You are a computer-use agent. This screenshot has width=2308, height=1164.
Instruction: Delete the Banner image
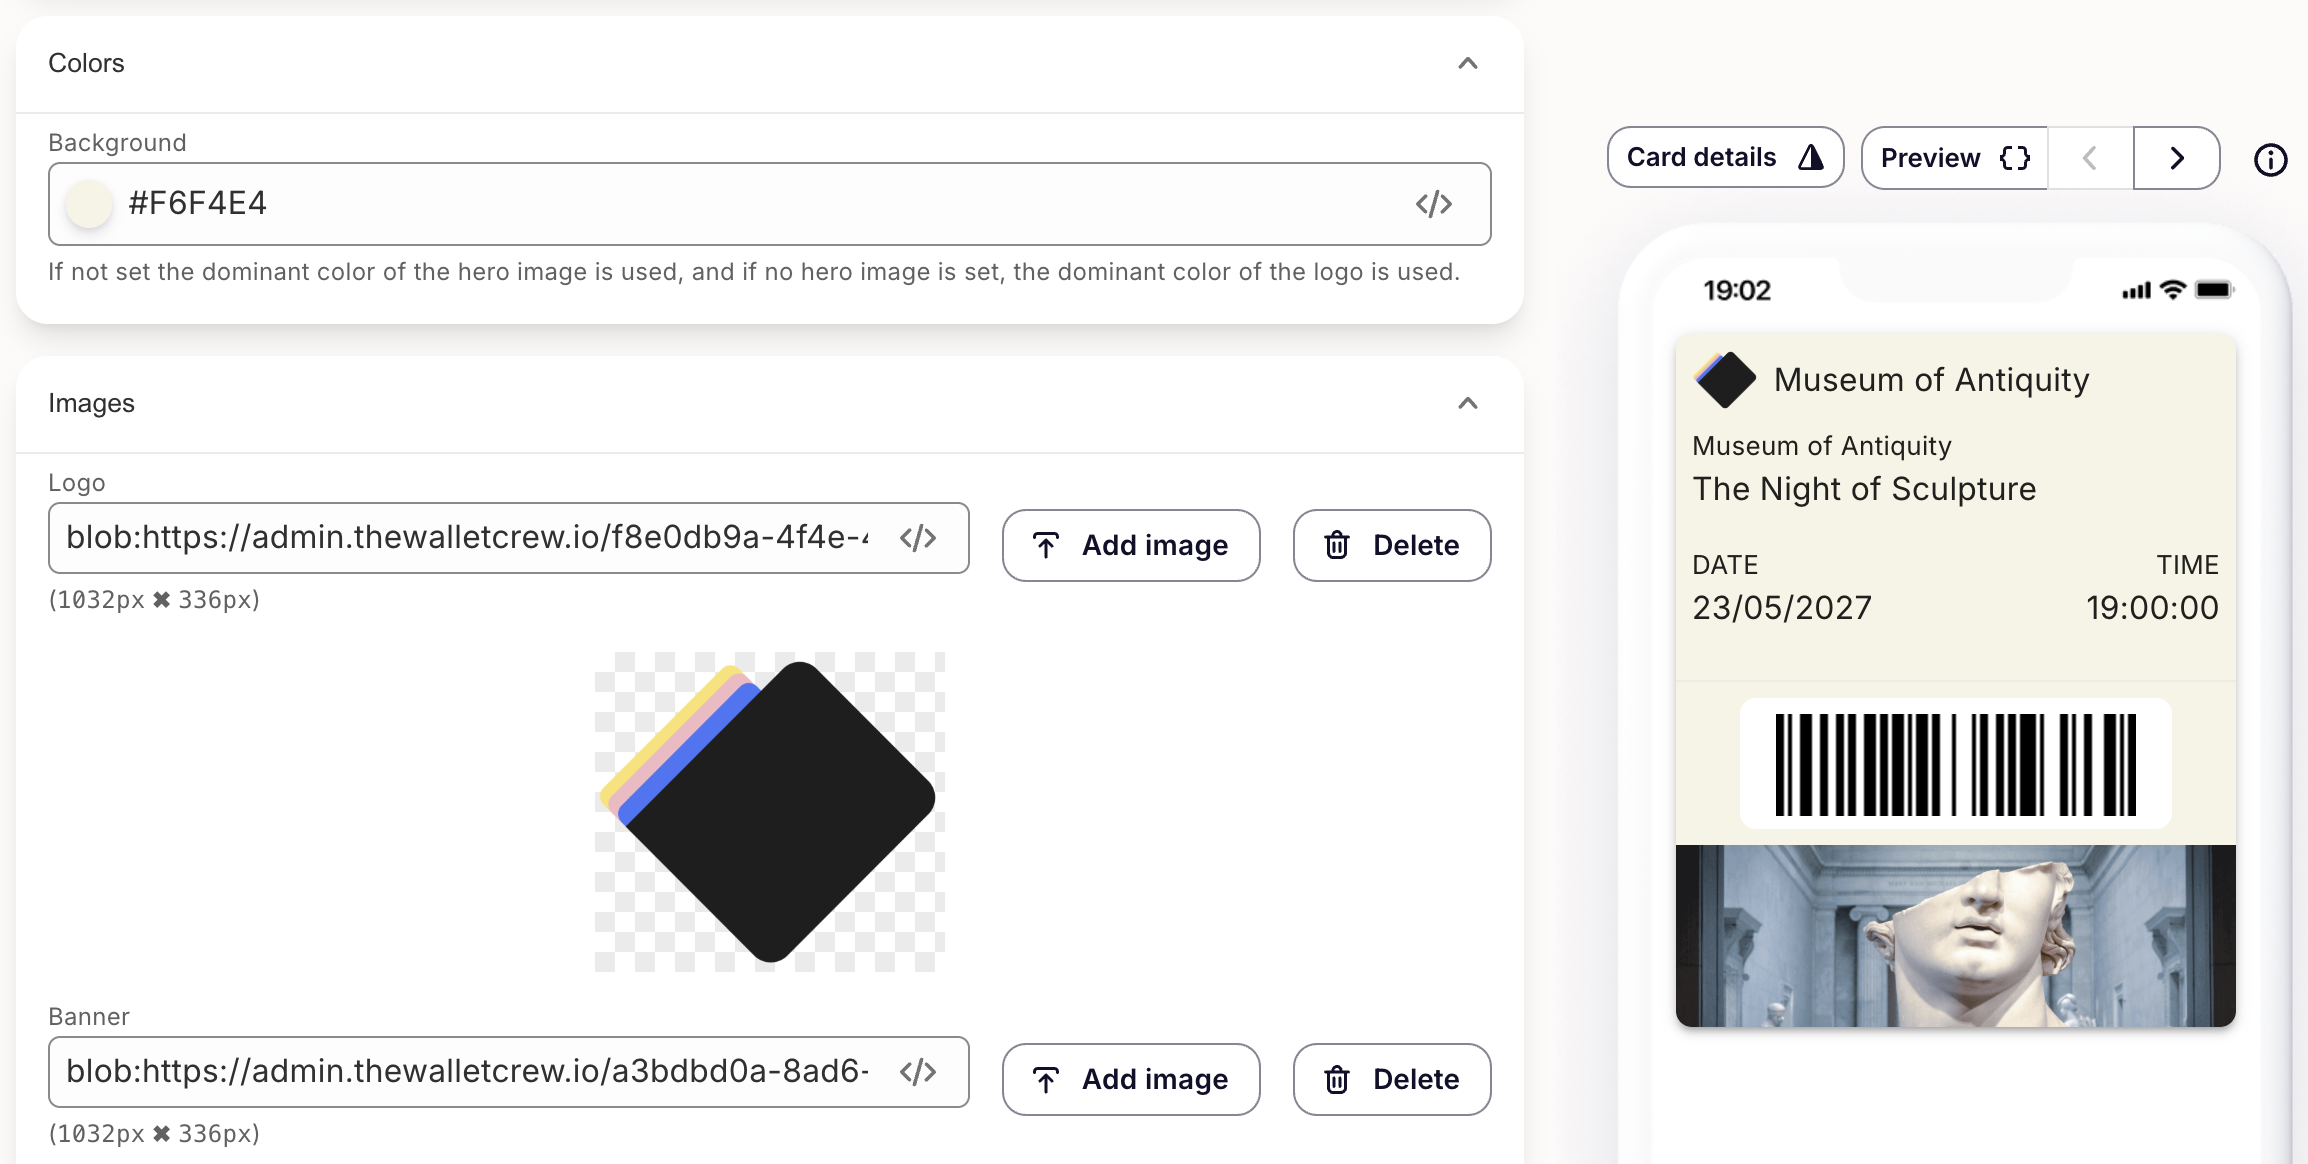point(1391,1079)
